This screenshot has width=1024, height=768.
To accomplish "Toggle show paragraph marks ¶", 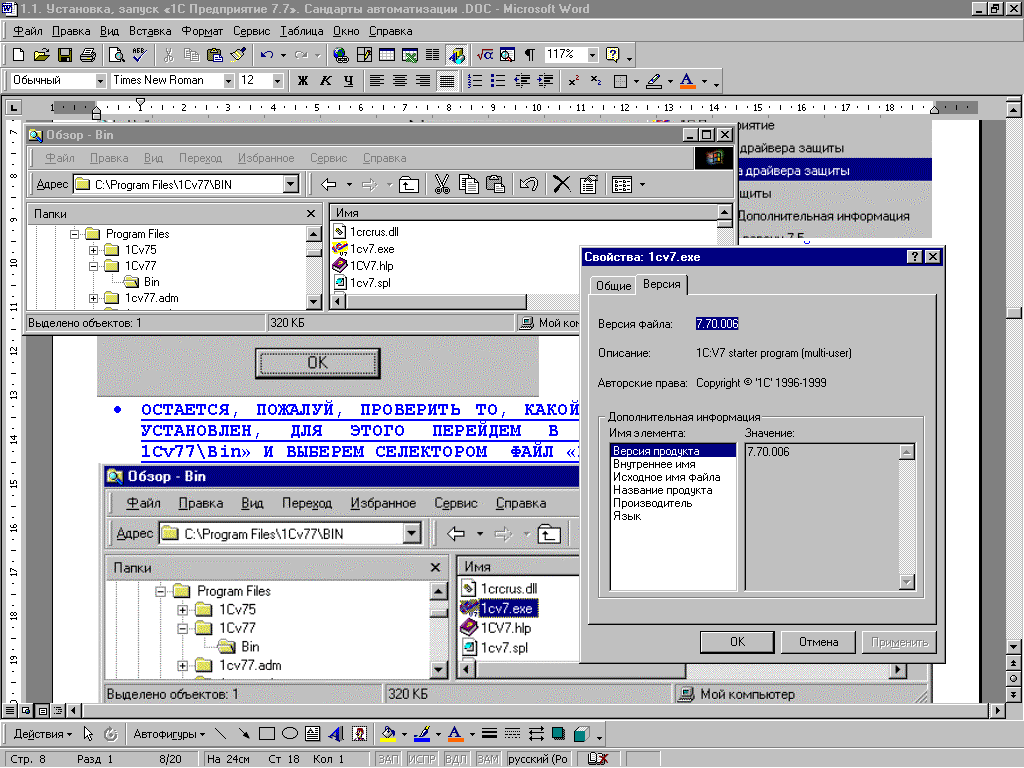I will [x=530, y=55].
